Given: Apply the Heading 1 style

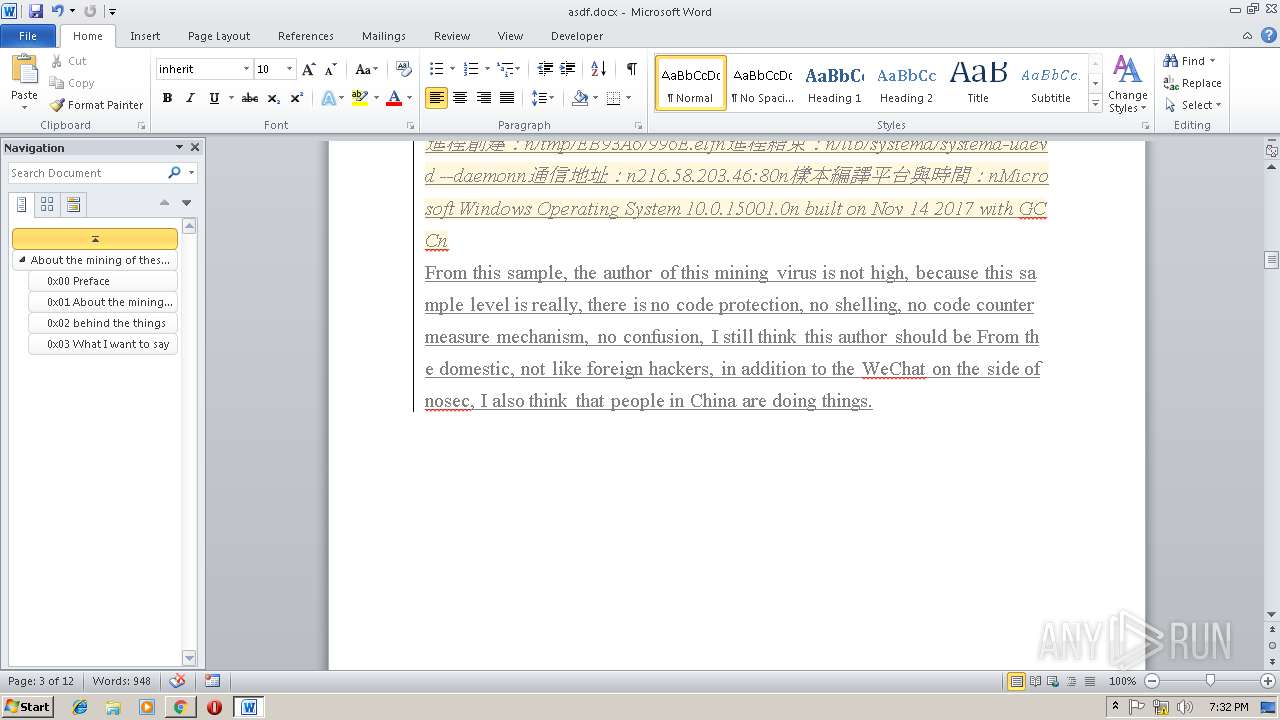Looking at the screenshot, I should 834,83.
